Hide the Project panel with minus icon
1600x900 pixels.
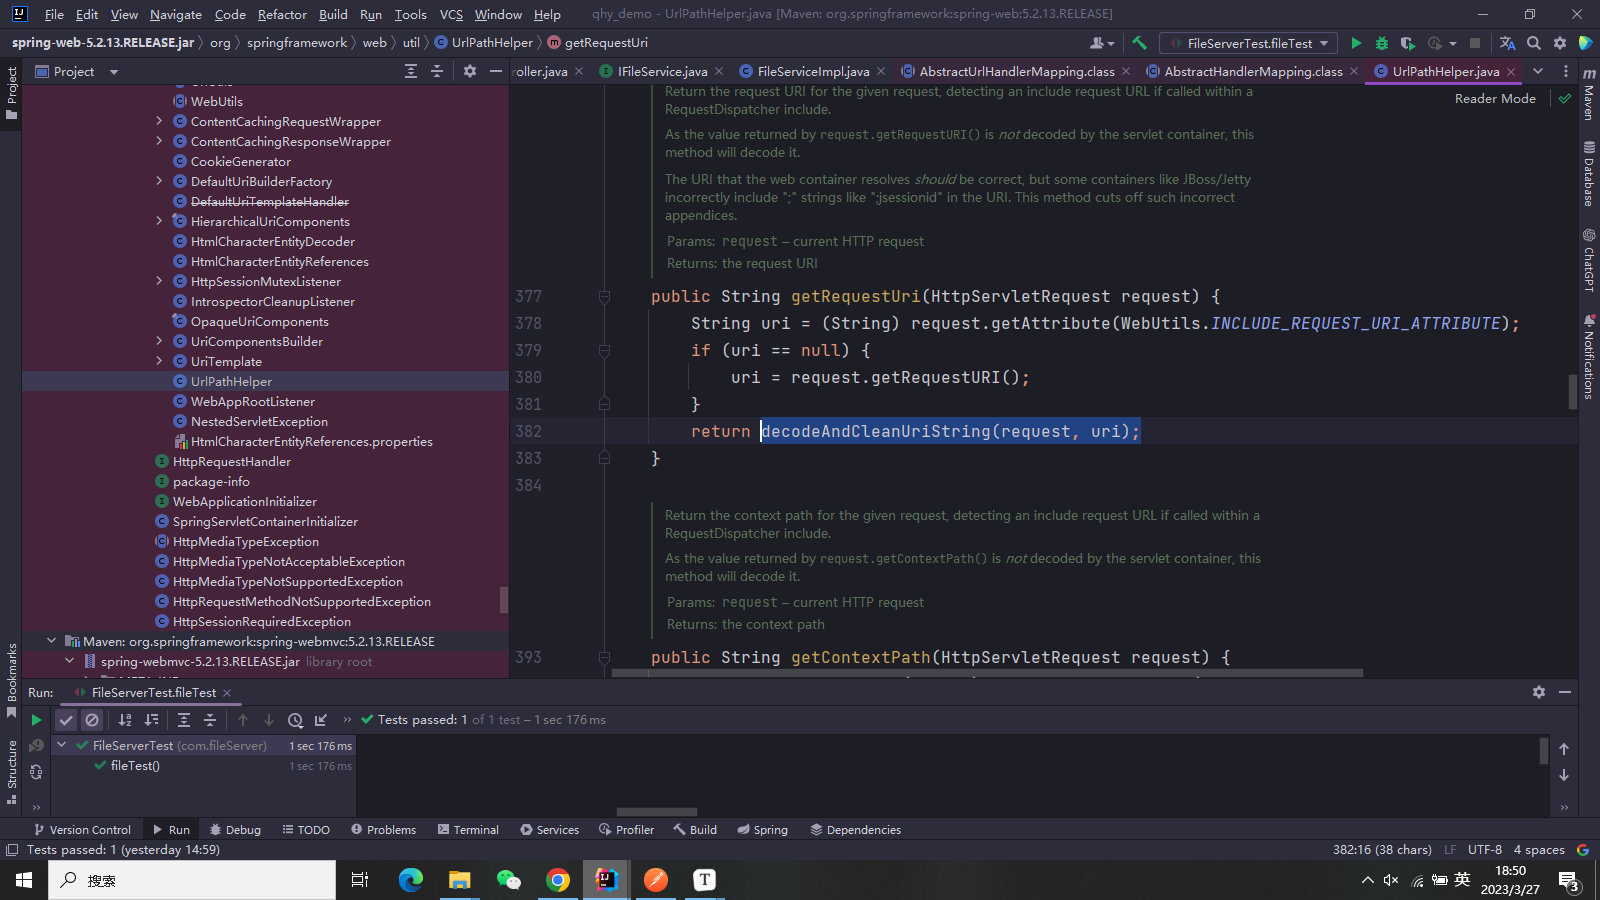point(496,71)
